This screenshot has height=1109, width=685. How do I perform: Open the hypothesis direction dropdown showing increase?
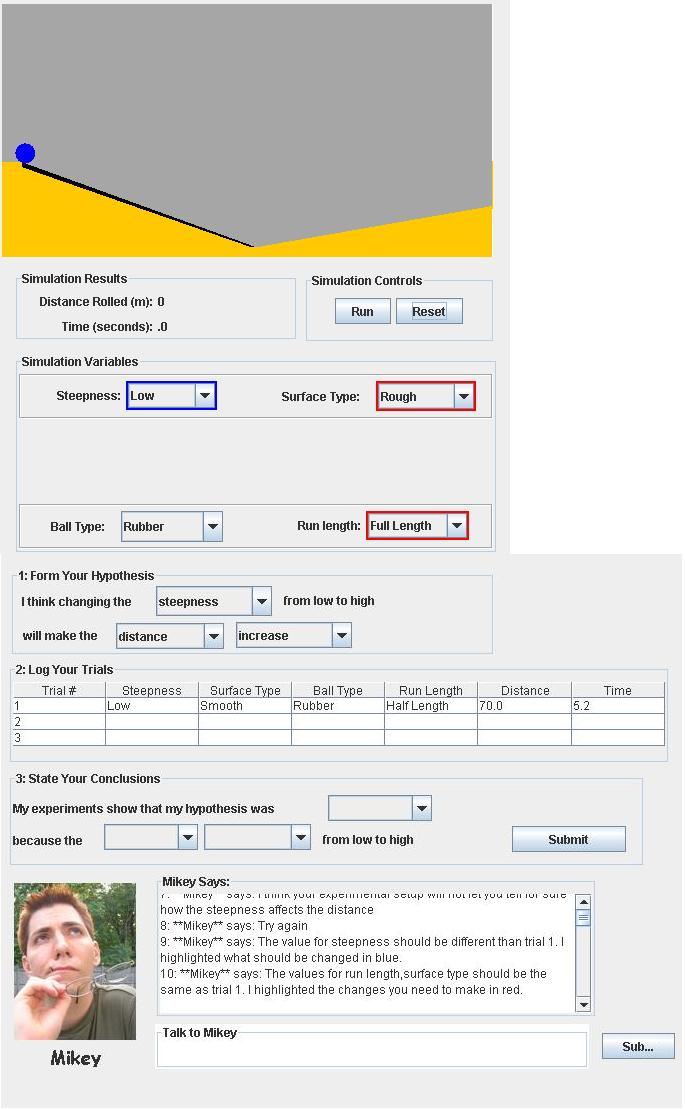[294, 636]
